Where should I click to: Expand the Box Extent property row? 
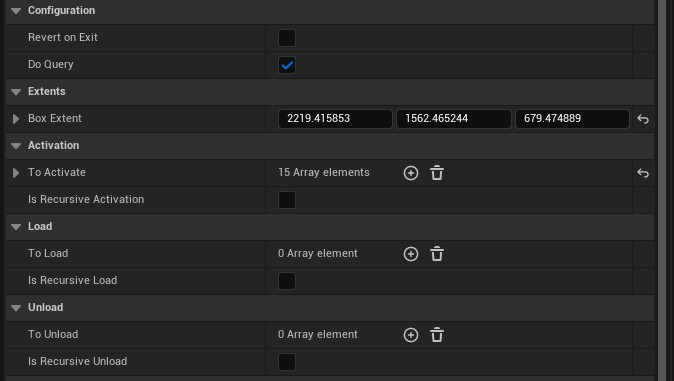(x=16, y=119)
